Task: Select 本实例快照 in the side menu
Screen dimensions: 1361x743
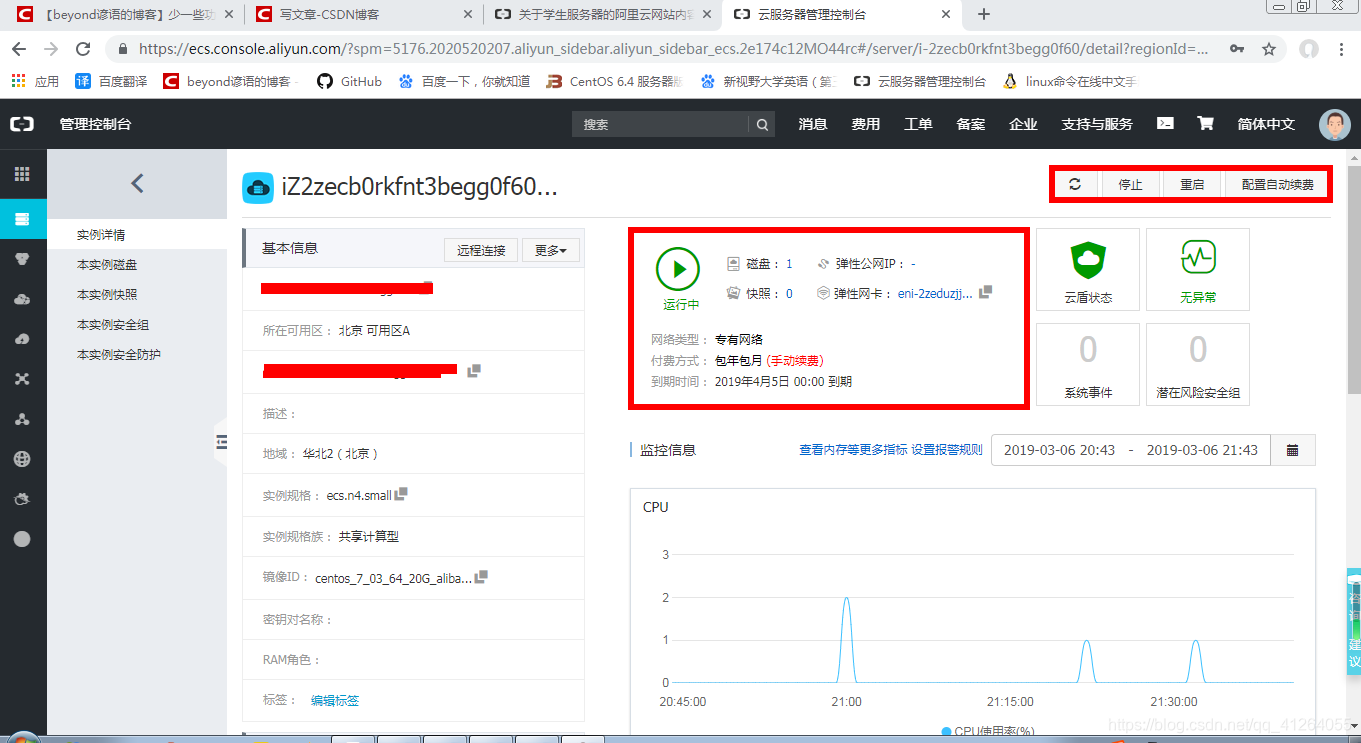Action: pyautogui.click(x=107, y=295)
